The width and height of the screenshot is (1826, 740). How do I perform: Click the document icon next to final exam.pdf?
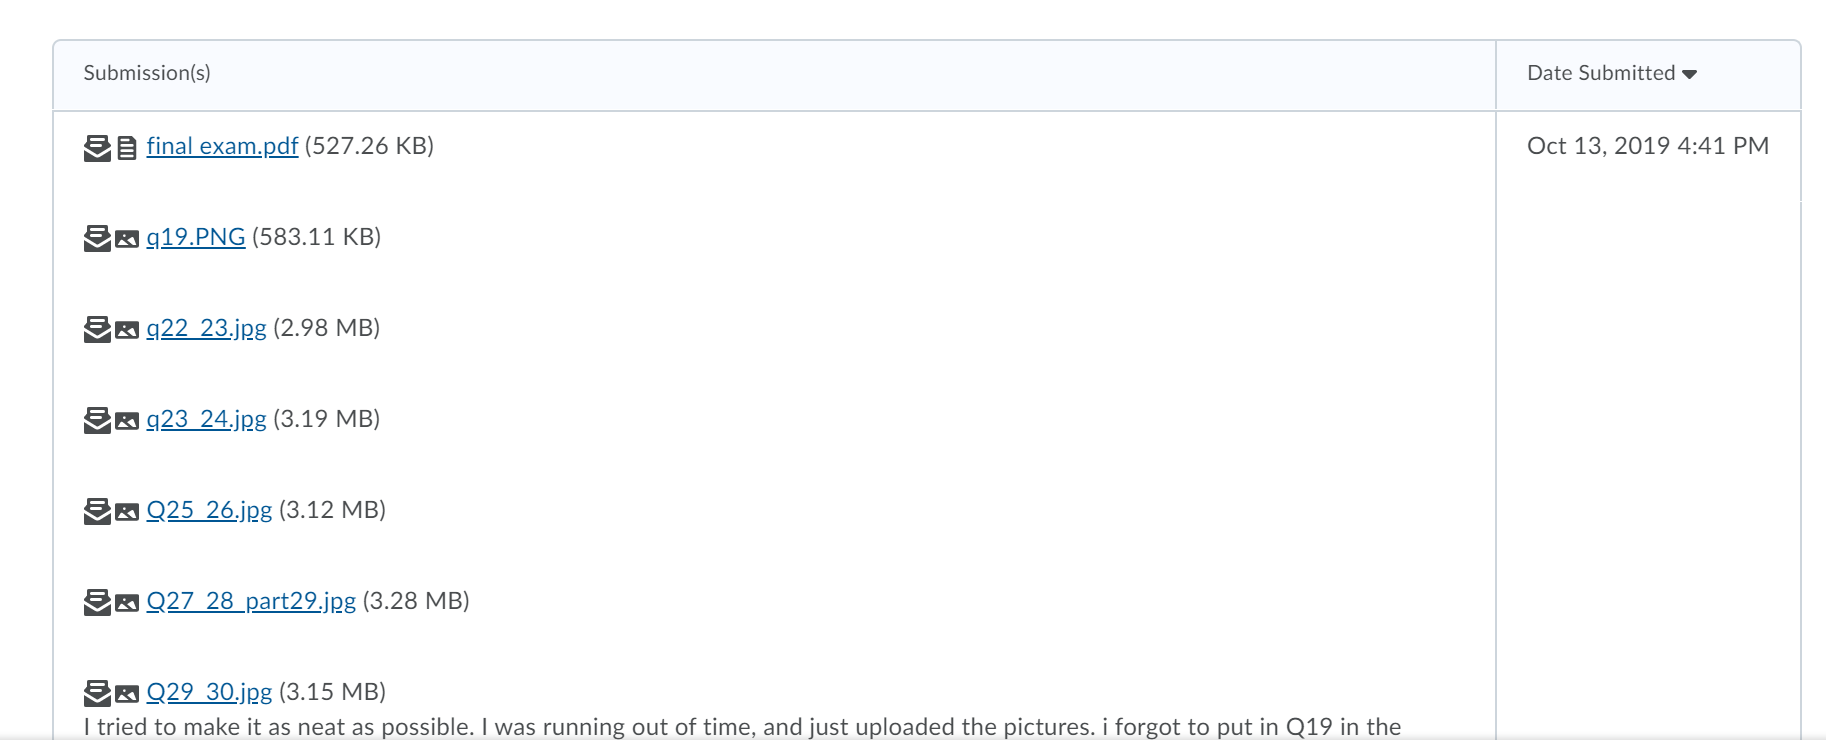pyautogui.click(x=127, y=148)
